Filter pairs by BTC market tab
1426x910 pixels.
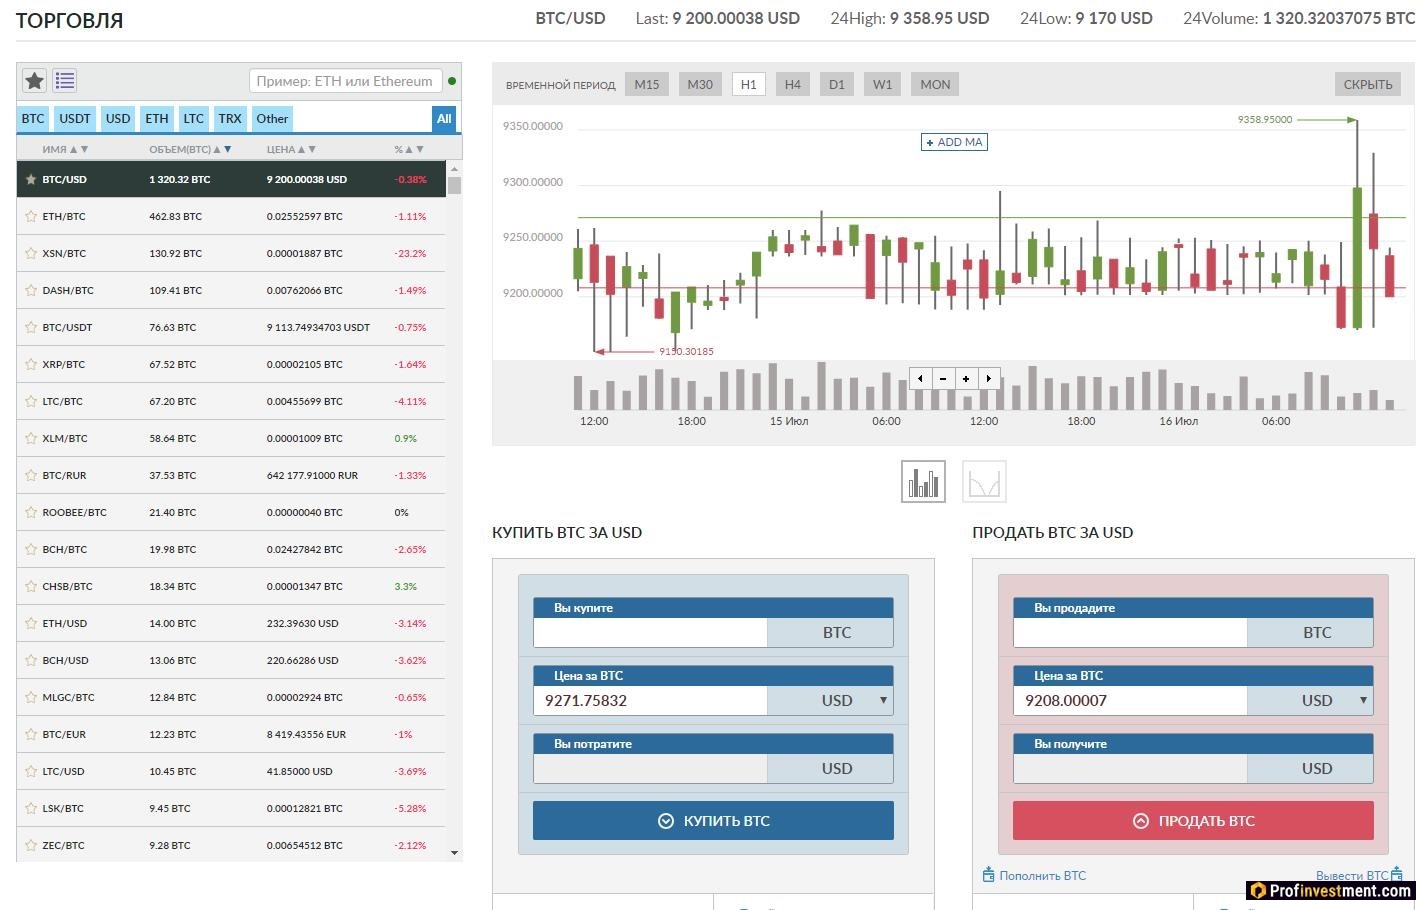coord(33,118)
